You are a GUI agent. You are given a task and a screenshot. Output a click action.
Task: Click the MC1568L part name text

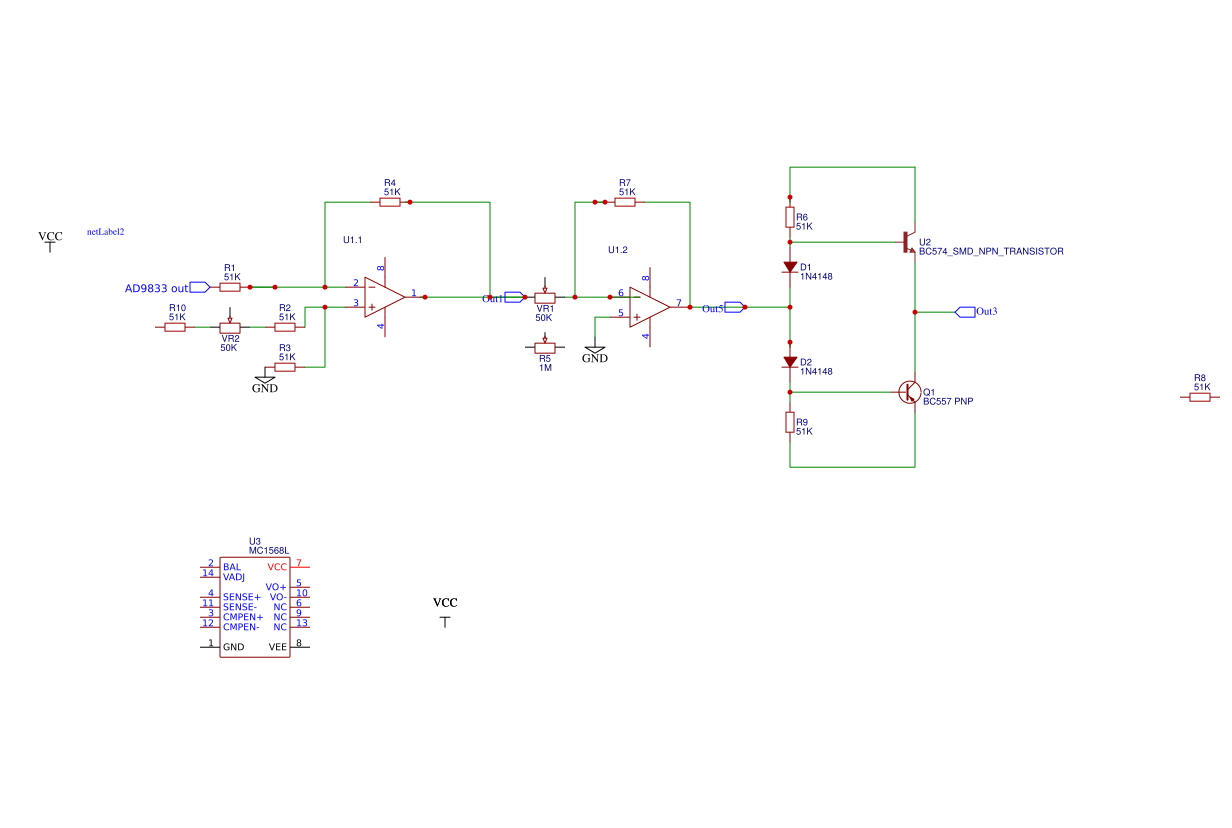[x=269, y=551]
